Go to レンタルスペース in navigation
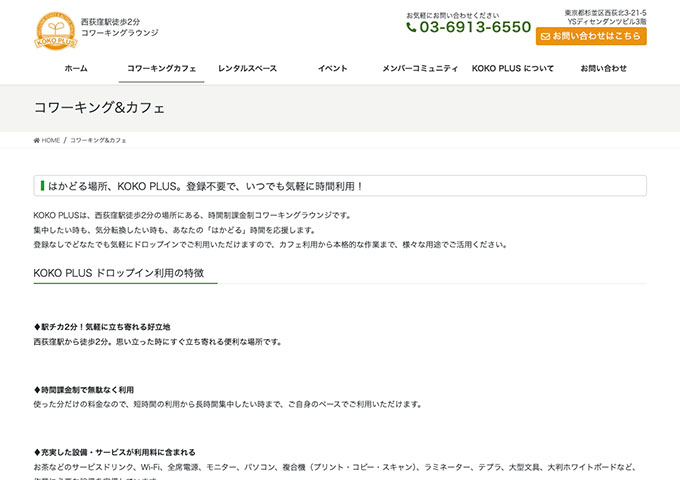 pos(247,68)
